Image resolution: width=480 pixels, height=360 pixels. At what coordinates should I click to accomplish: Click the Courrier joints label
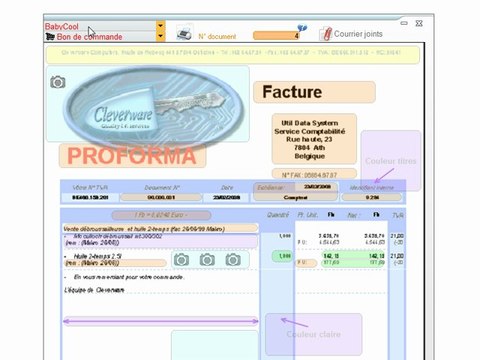point(358,34)
